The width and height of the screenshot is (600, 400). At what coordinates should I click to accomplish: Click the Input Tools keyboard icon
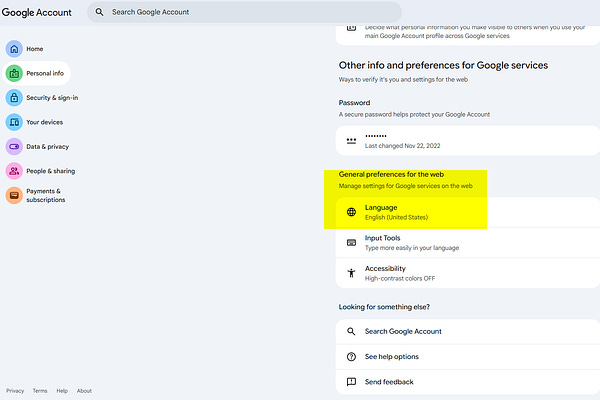[x=351, y=243]
